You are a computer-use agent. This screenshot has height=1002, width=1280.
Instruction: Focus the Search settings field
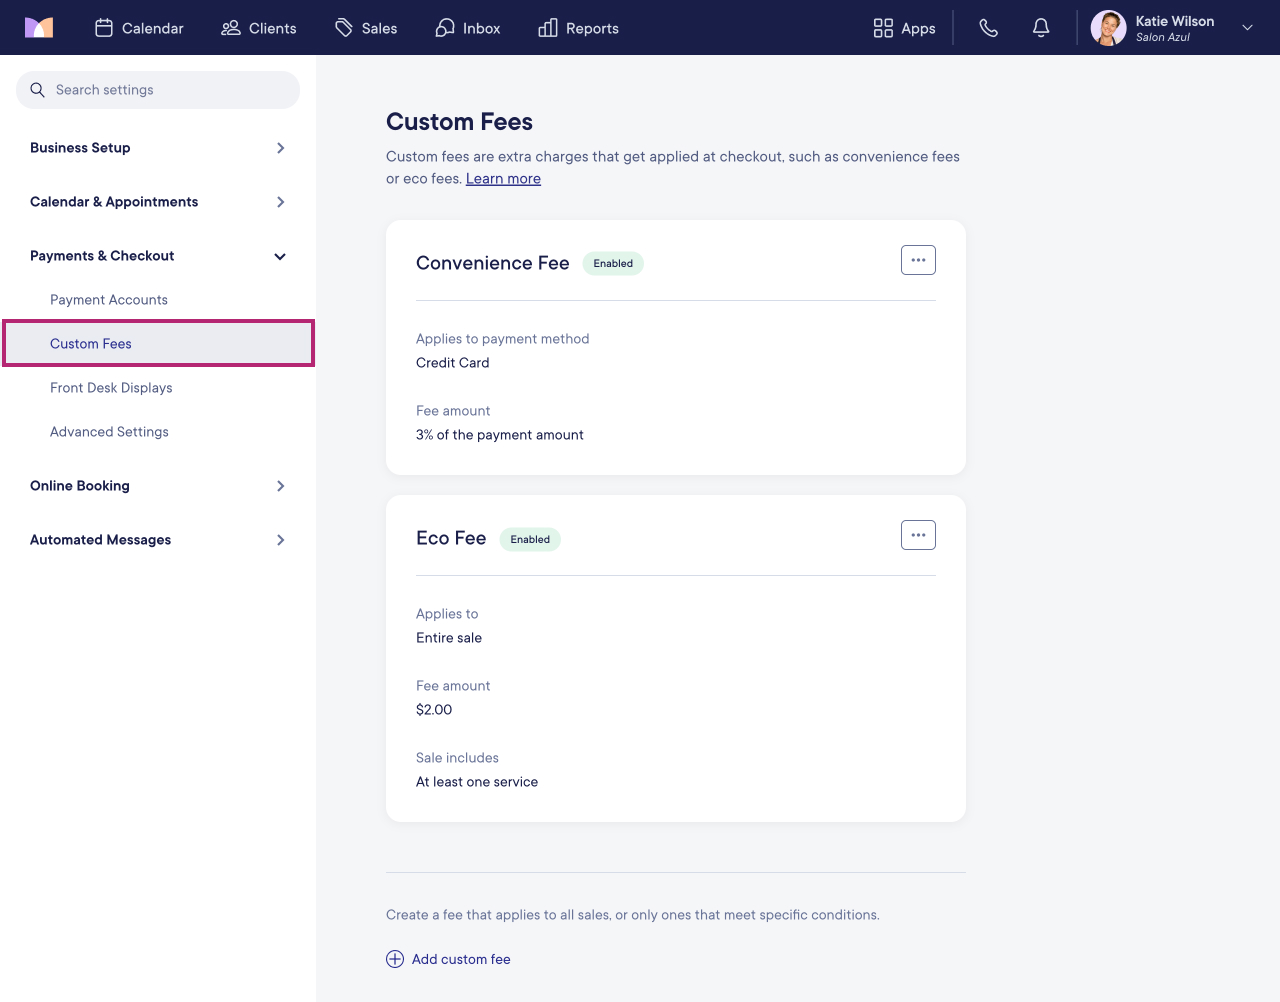coord(158,90)
